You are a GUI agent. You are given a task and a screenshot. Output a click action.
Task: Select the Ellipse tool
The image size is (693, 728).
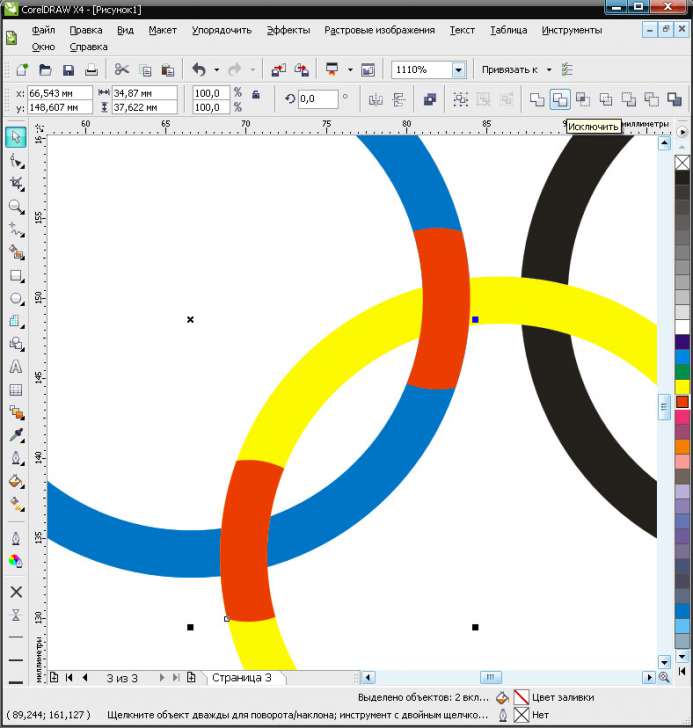[x=16, y=298]
